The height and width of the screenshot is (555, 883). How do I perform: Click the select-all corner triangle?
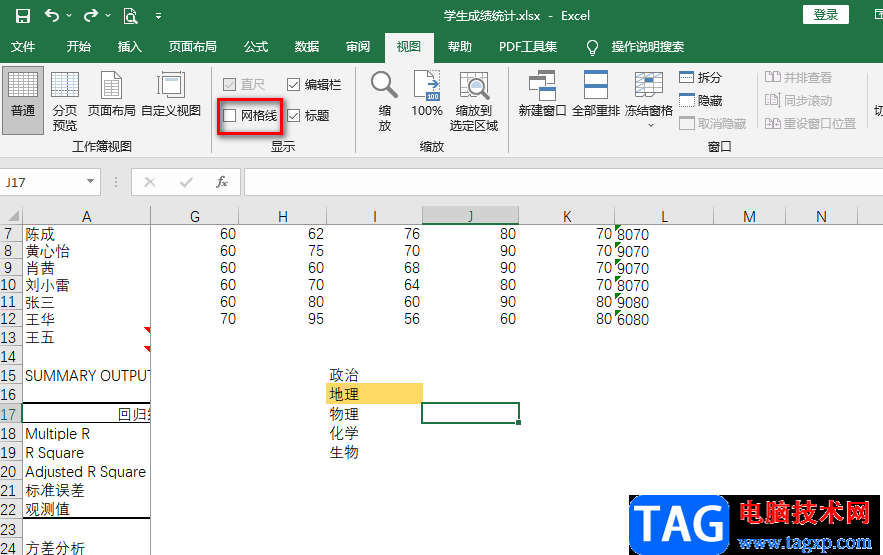click(x=12, y=216)
